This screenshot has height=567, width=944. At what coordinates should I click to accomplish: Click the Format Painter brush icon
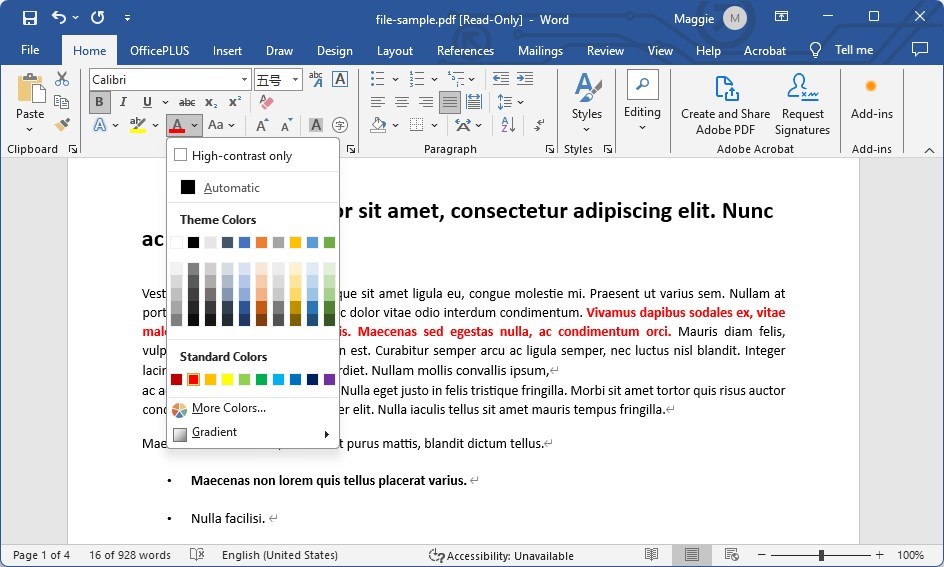(62, 125)
